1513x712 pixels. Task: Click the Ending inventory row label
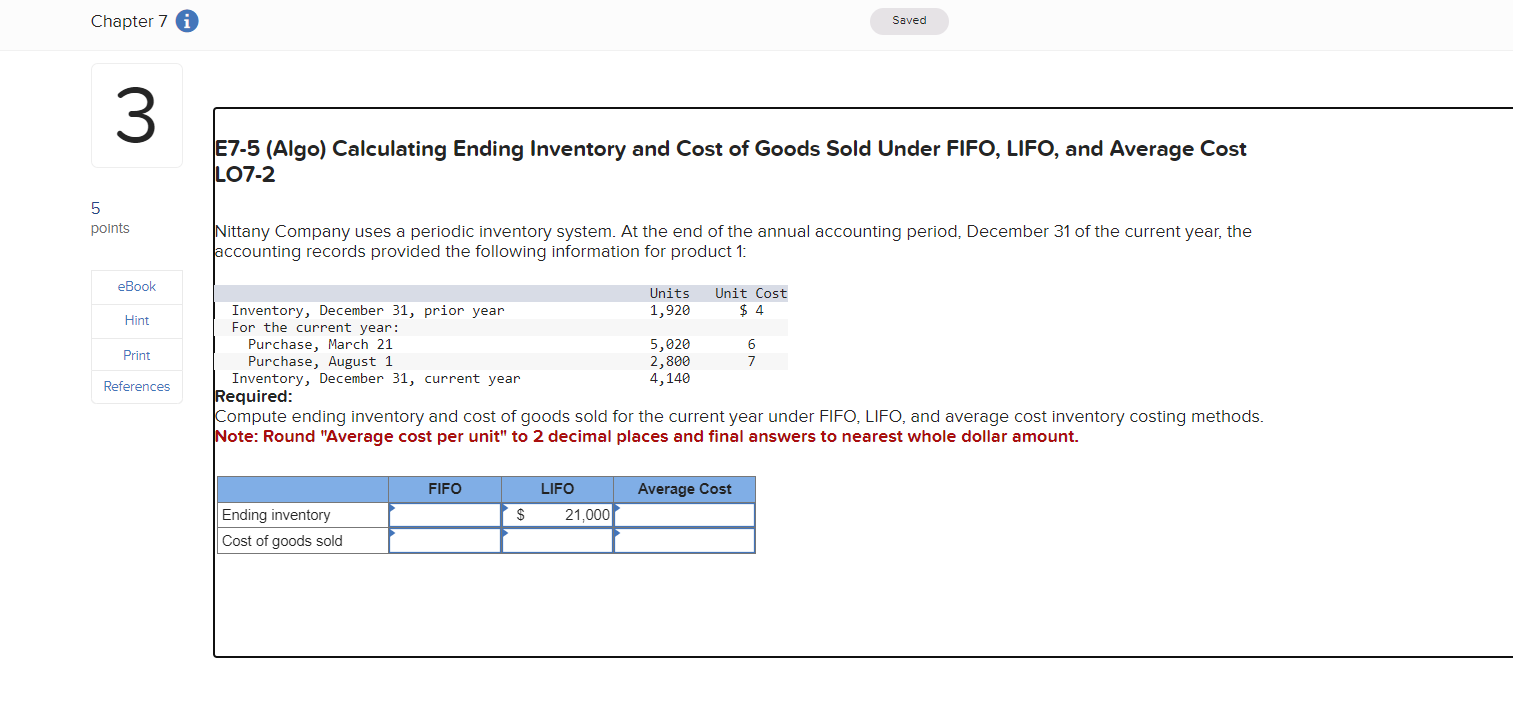[x=277, y=514]
